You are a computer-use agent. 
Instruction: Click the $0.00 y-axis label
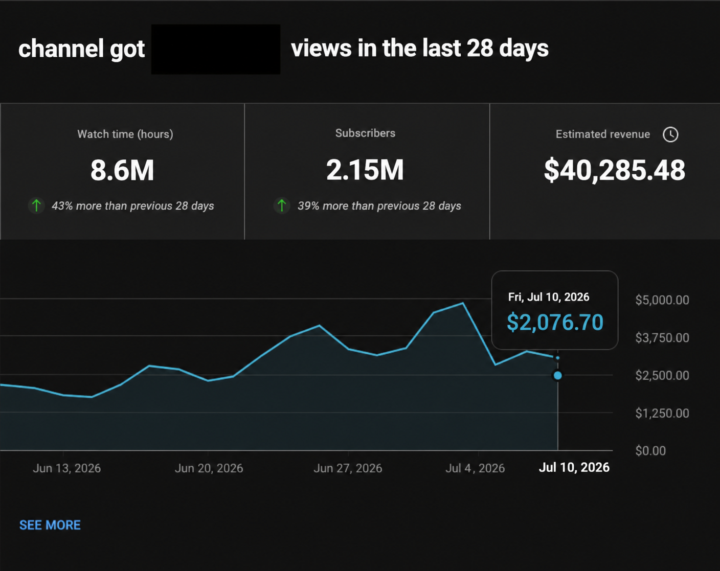[650, 451]
